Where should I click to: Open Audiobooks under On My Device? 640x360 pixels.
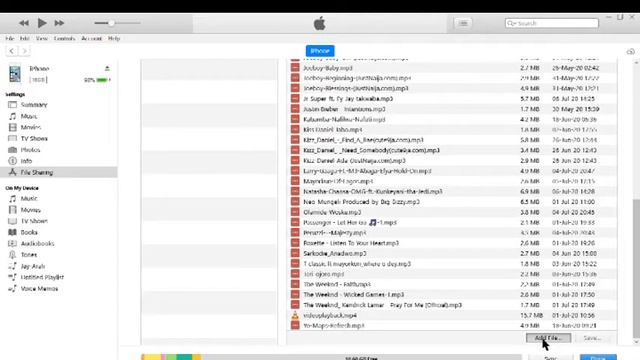pyautogui.click(x=38, y=244)
